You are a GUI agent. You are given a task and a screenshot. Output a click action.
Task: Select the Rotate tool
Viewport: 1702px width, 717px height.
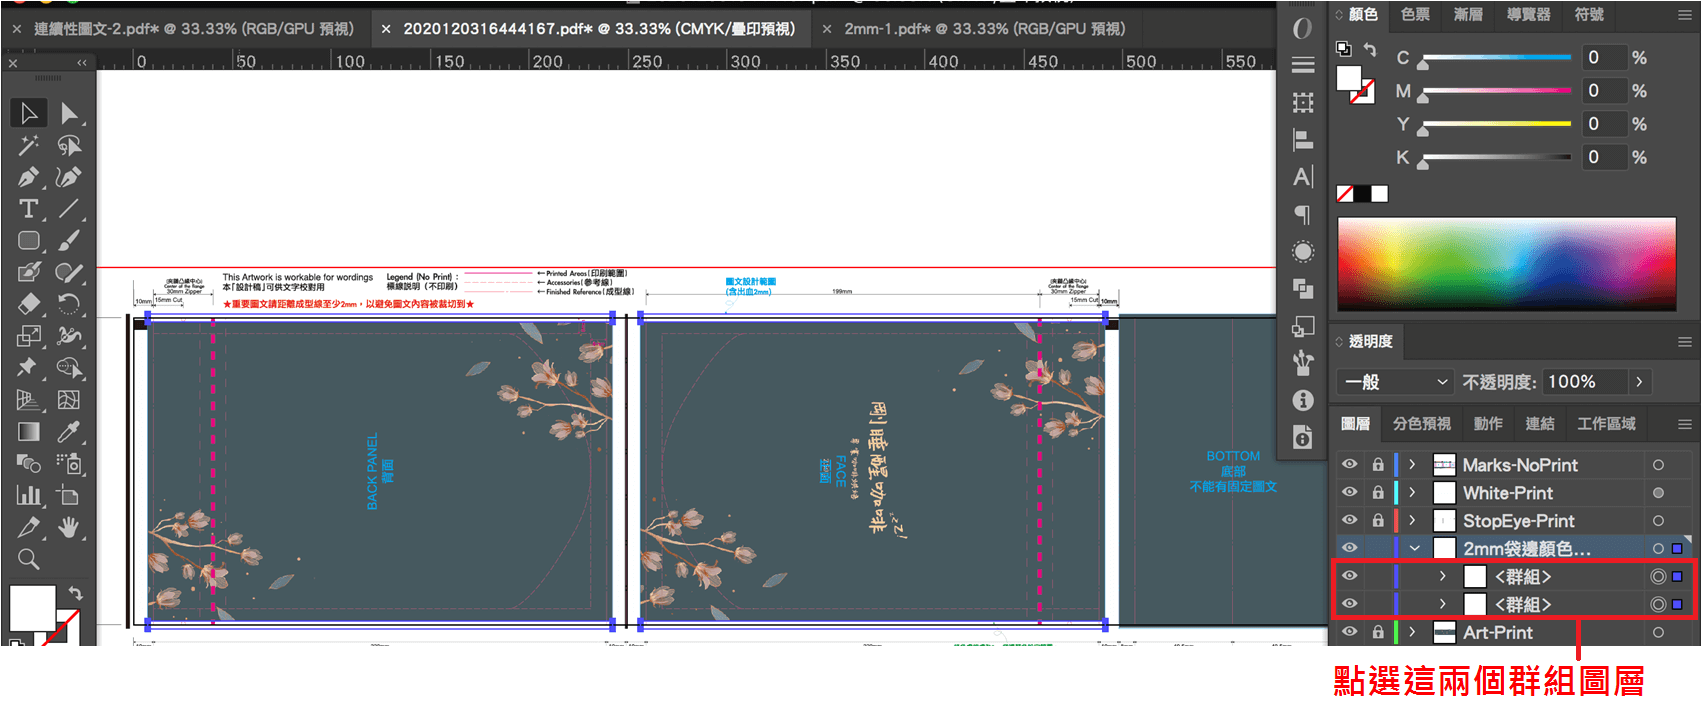[x=68, y=304]
